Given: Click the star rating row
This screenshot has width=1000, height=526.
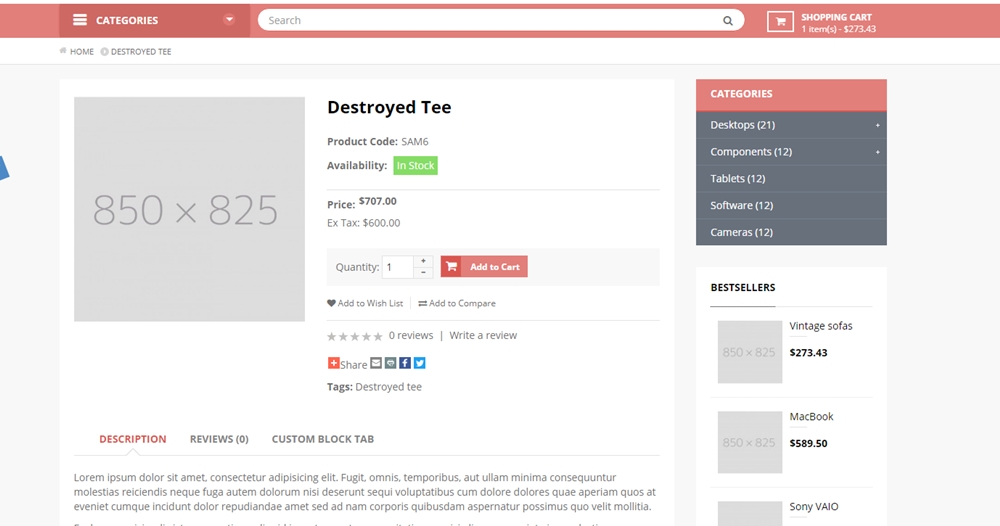Looking at the screenshot, I should [355, 336].
